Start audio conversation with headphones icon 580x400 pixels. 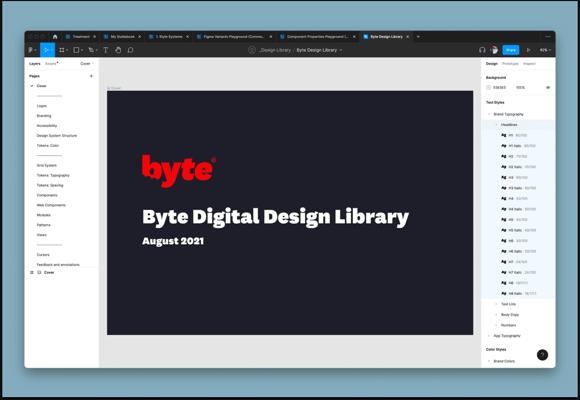coord(482,50)
